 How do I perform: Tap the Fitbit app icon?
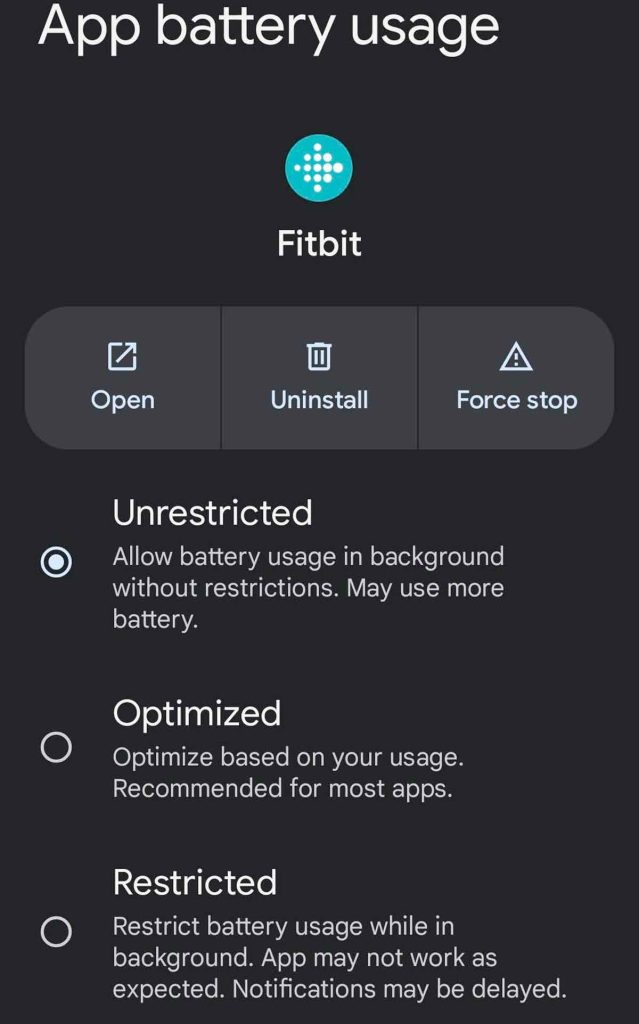tap(319, 167)
